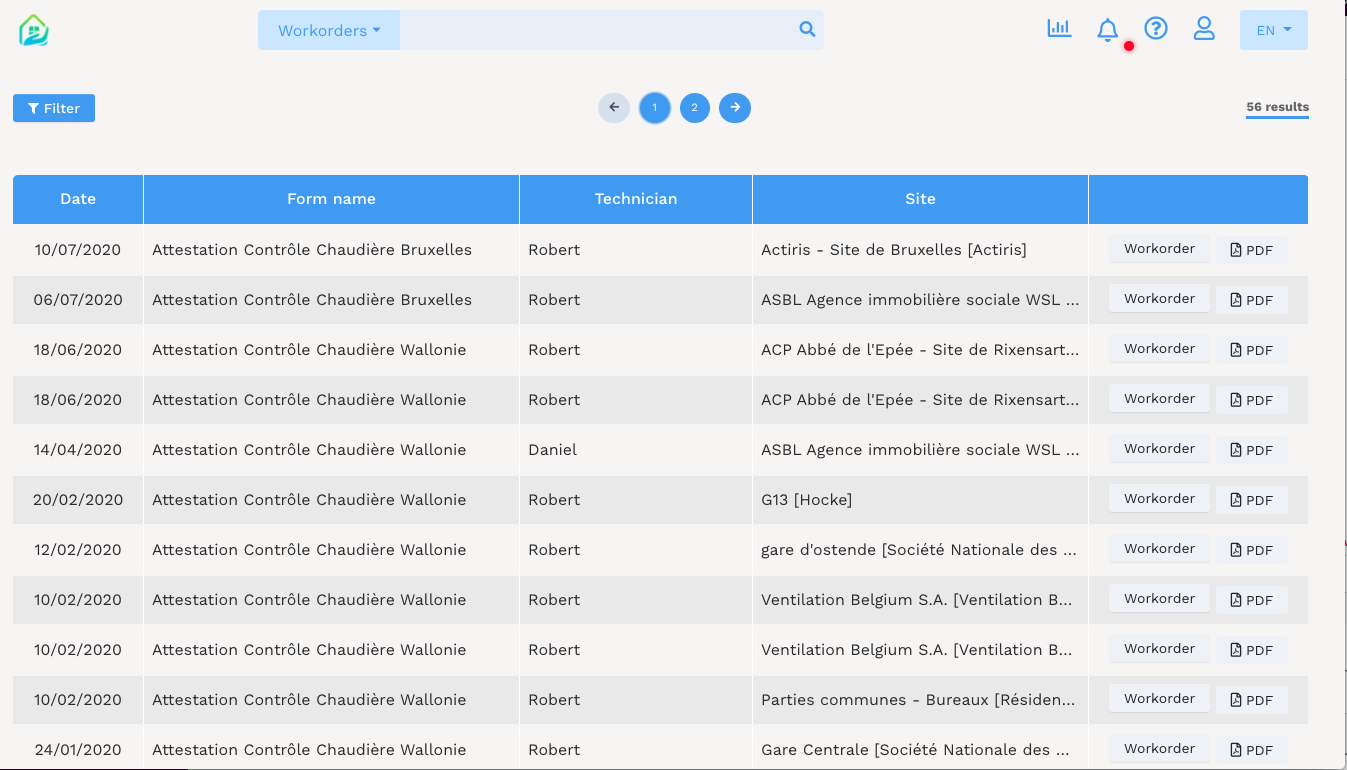Viewport: 1347px width, 770px height.
Task: Select date cell 14/04/2020
Action: click(78, 450)
